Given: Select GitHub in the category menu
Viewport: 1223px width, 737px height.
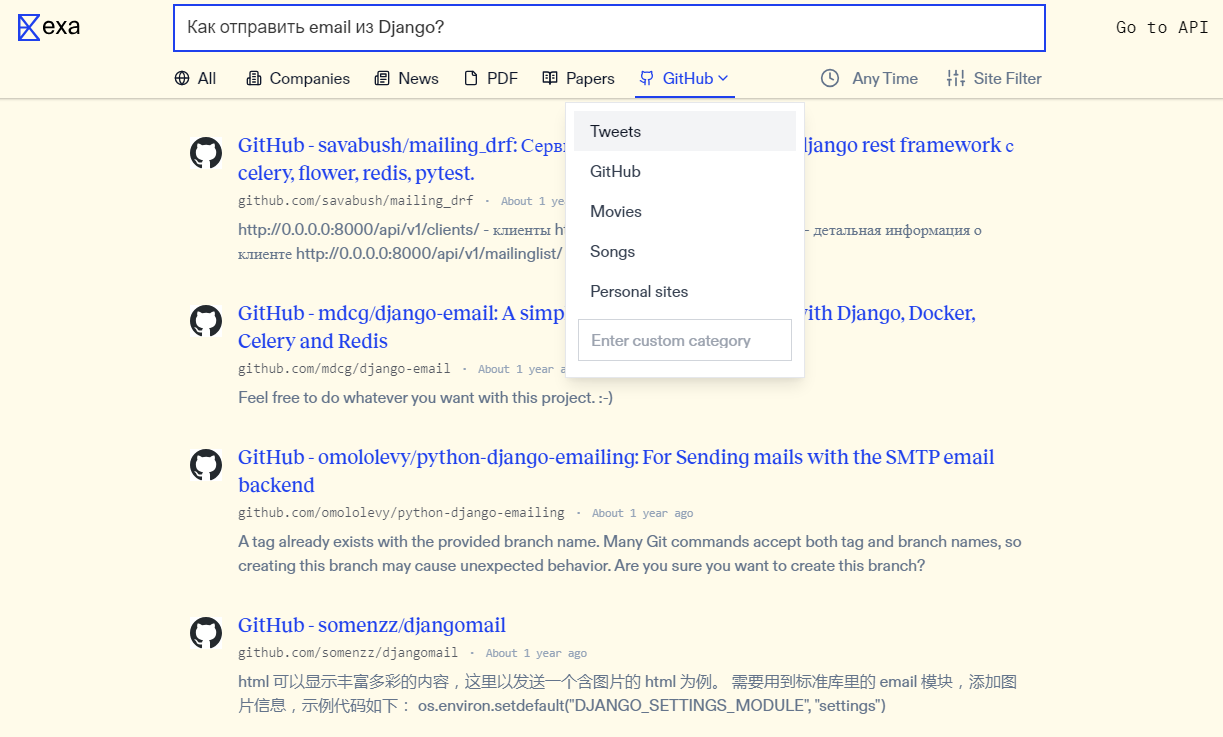Looking at the screenshot, I should pyautogui.click(x=685, y=171).
